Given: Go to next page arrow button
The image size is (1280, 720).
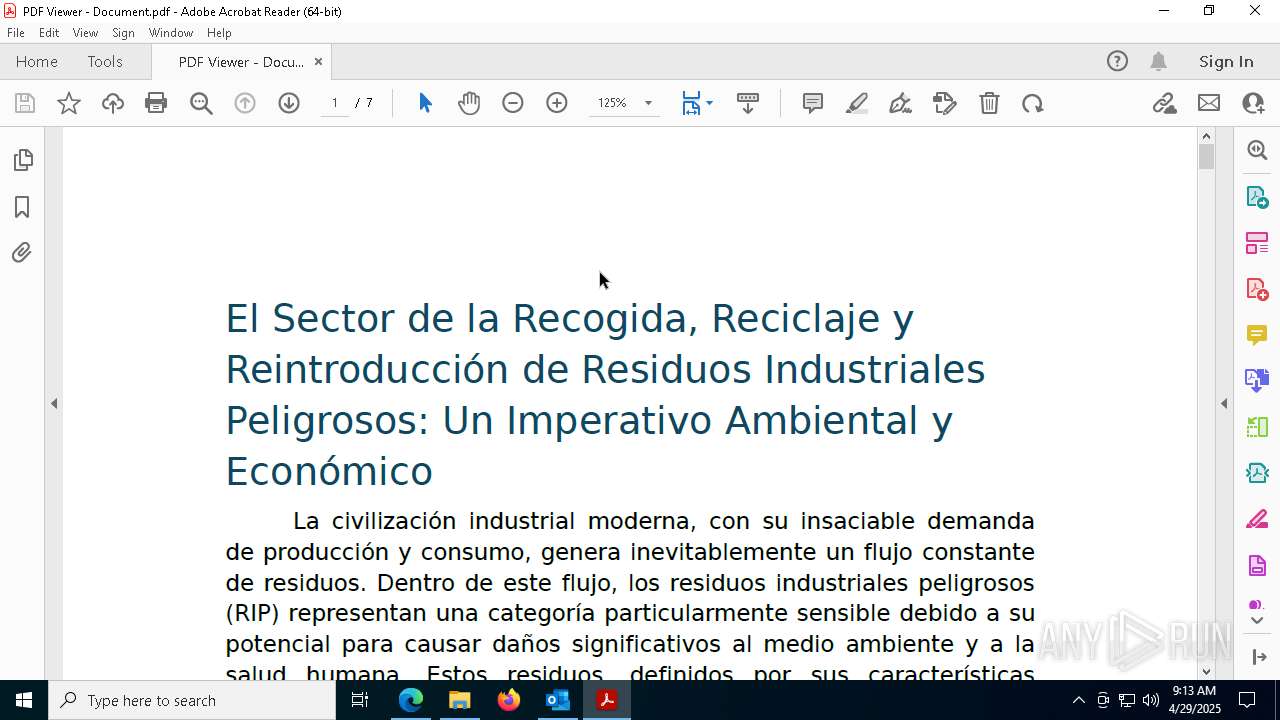Looking at the screenshot, I should pyautogui.click(x=289, y=103).
